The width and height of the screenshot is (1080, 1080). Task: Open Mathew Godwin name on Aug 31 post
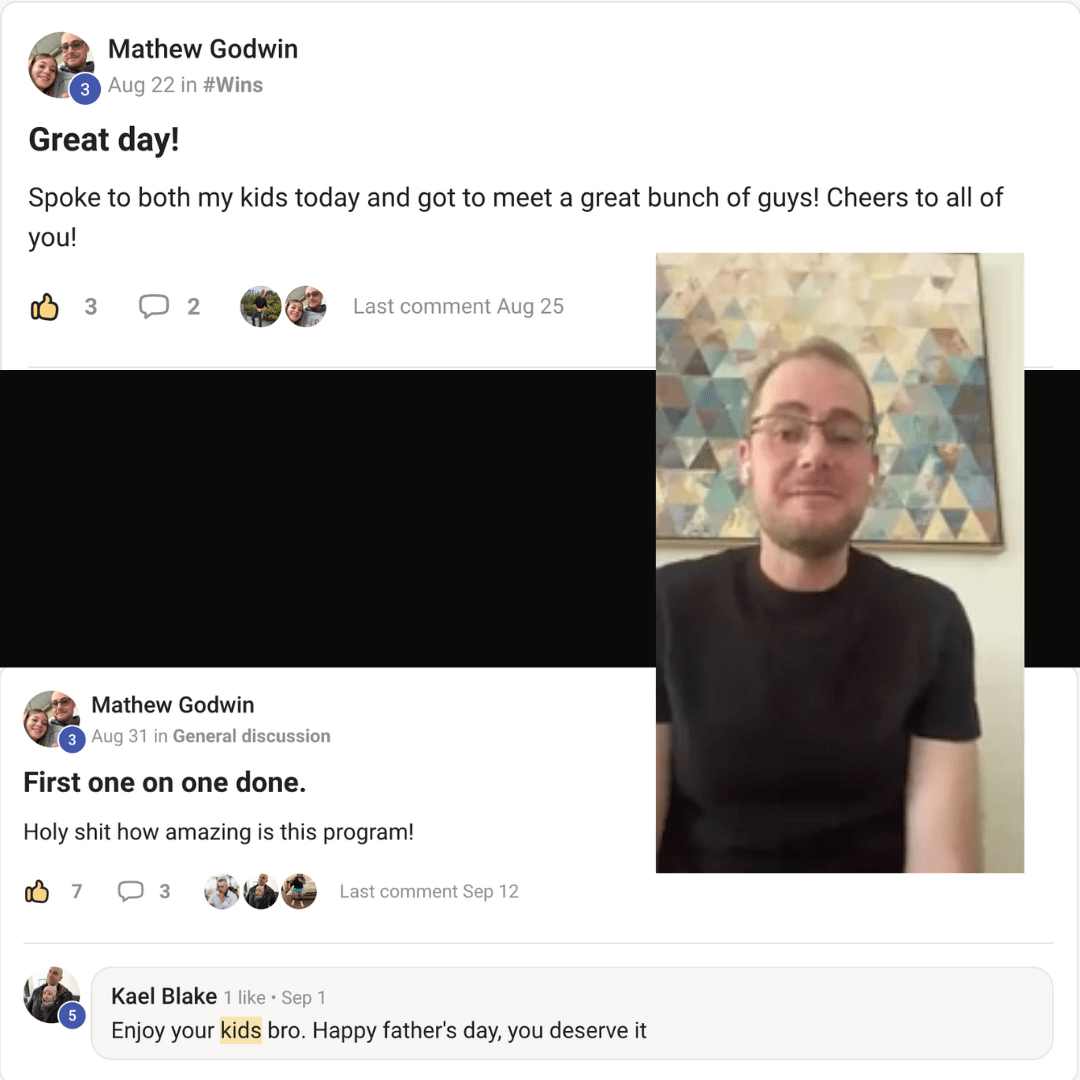(x=173, y=705)
